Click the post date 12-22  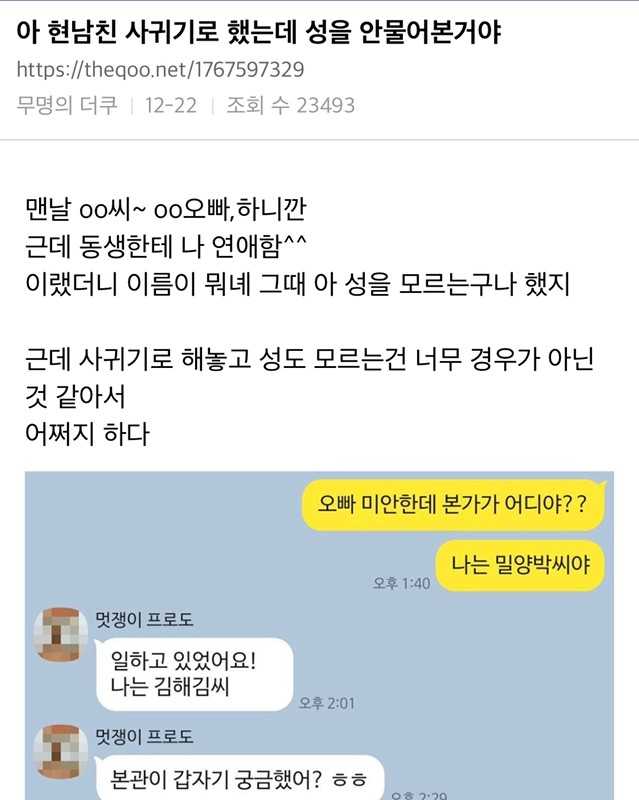(x=170, y=106)
